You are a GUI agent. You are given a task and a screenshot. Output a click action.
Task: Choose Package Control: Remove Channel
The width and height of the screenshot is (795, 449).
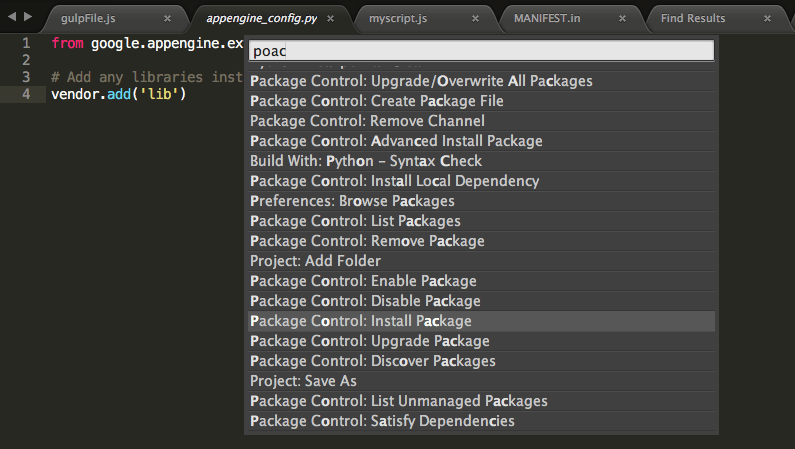pyautogui.click(x=481, y=121)
